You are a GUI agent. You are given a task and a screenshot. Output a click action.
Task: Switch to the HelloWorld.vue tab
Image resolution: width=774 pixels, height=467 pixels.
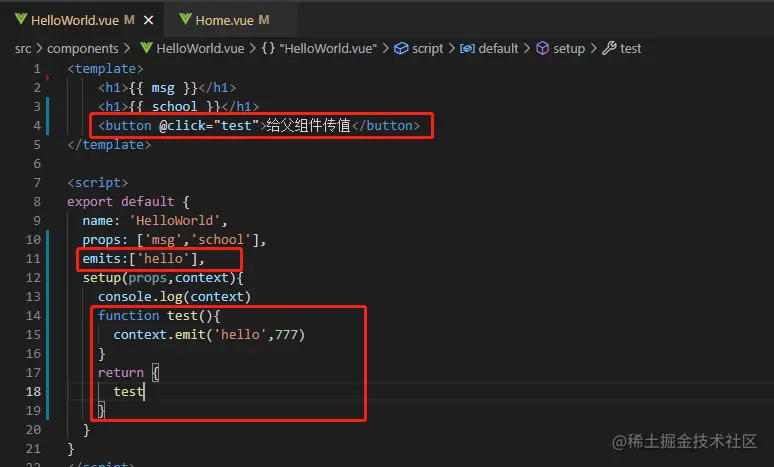pos(84,20)
